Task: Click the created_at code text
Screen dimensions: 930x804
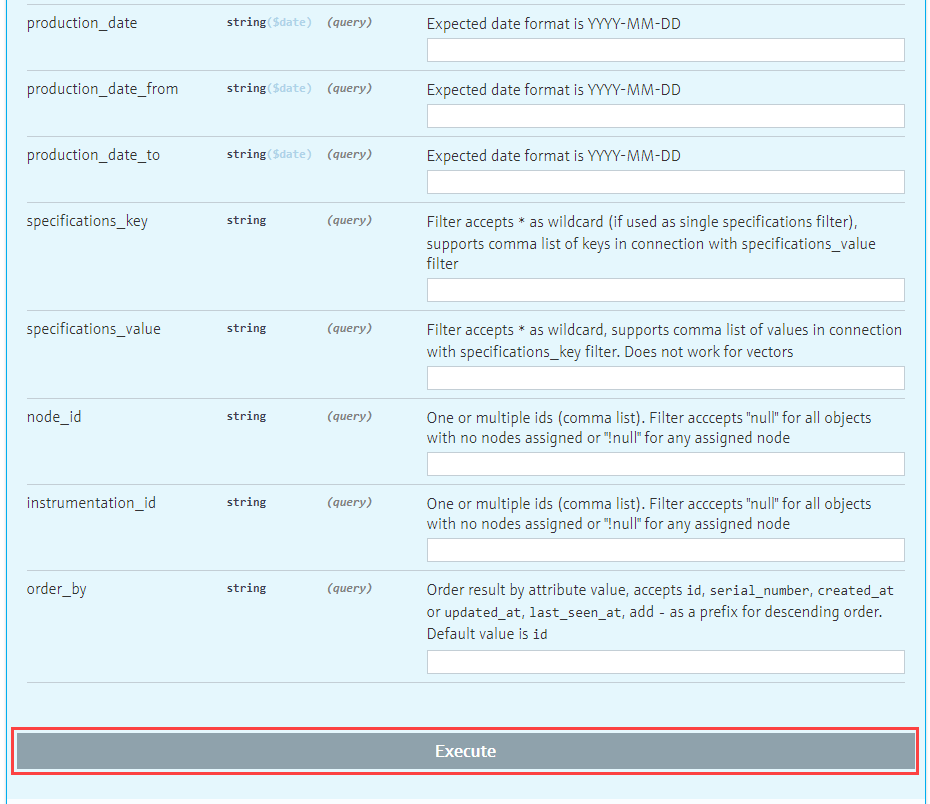Action: tap(855, 591)
